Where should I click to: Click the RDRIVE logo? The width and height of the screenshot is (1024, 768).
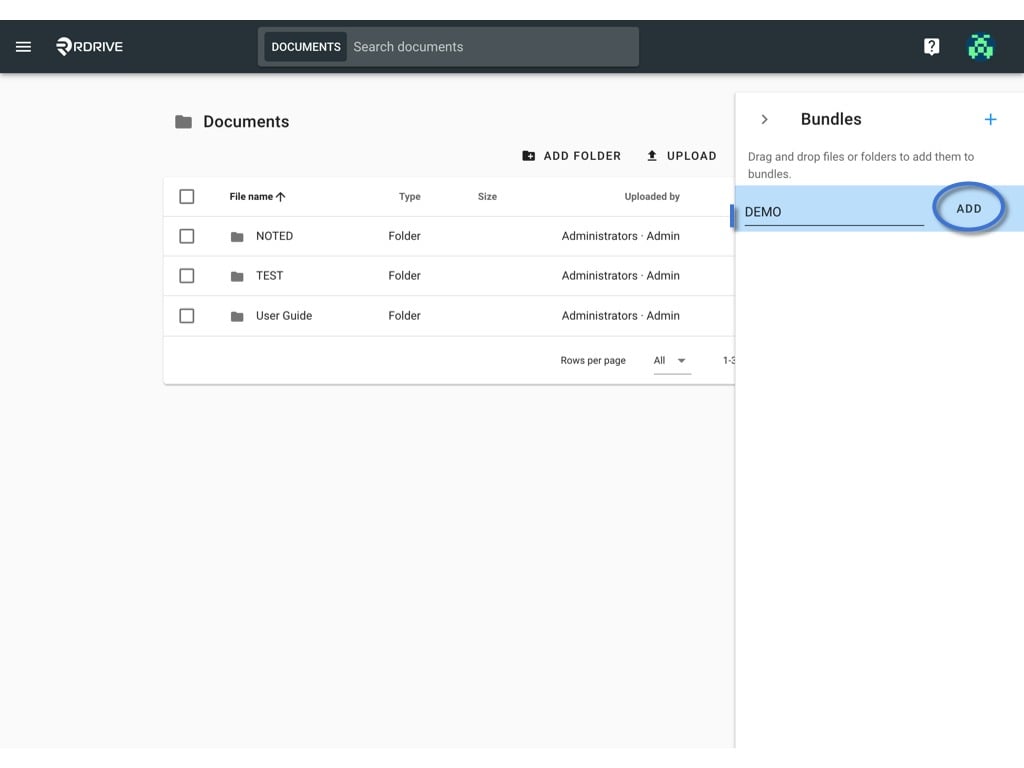[89, 46]
